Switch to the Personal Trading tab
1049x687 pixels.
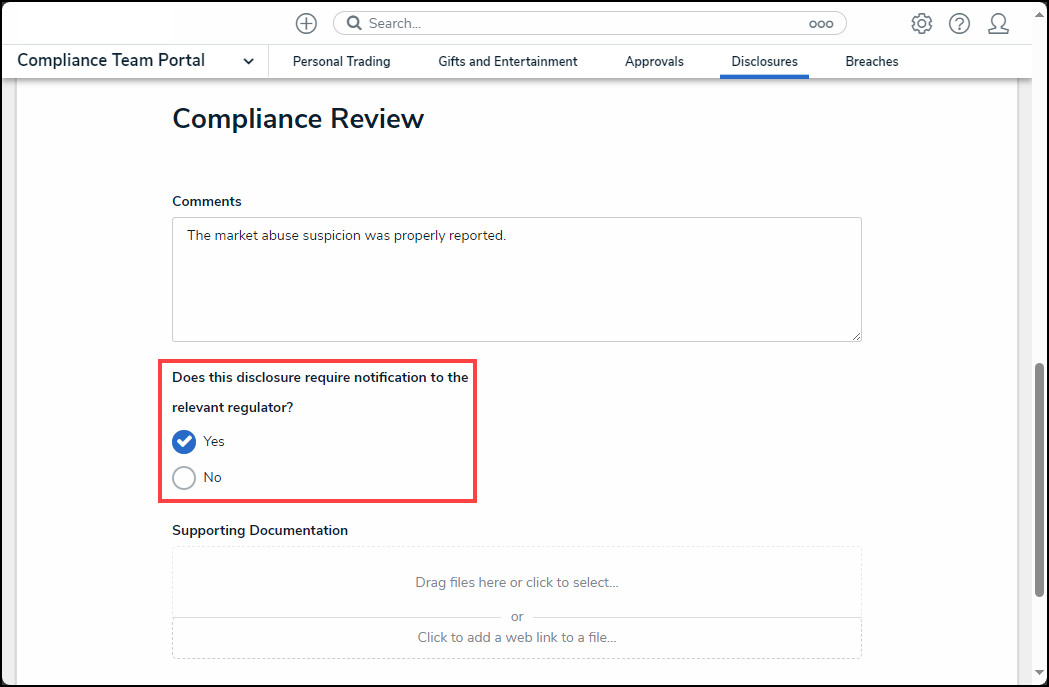point(341,61)
